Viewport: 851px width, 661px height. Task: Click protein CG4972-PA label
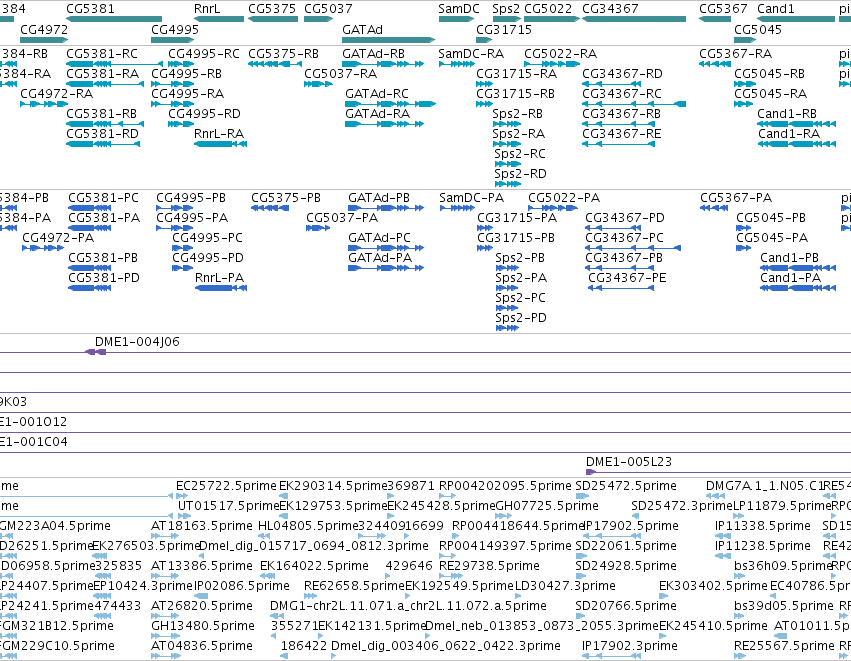58,238
